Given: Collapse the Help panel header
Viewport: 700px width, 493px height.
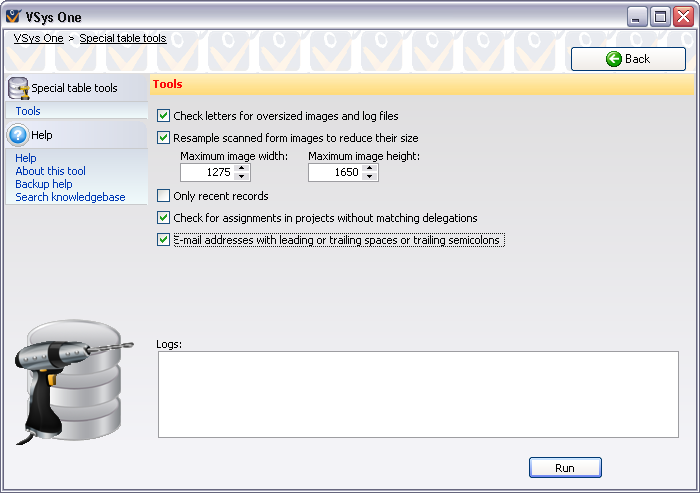Looking at the screenshot, I should pyautogui.click(x=76, y=135).
